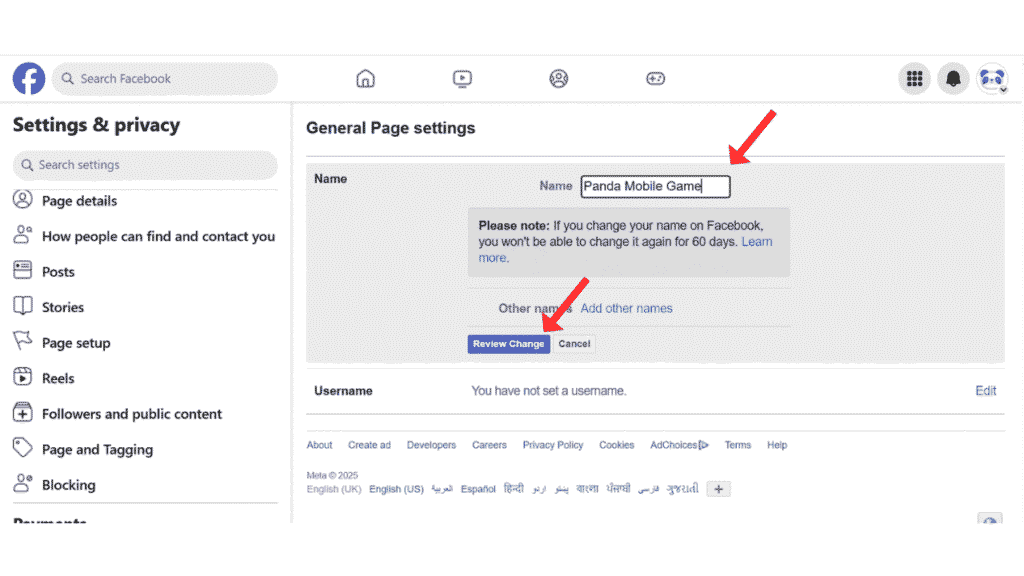1024x576 pixels.
Task: Switch language to Español
Action: pos(478,489)
